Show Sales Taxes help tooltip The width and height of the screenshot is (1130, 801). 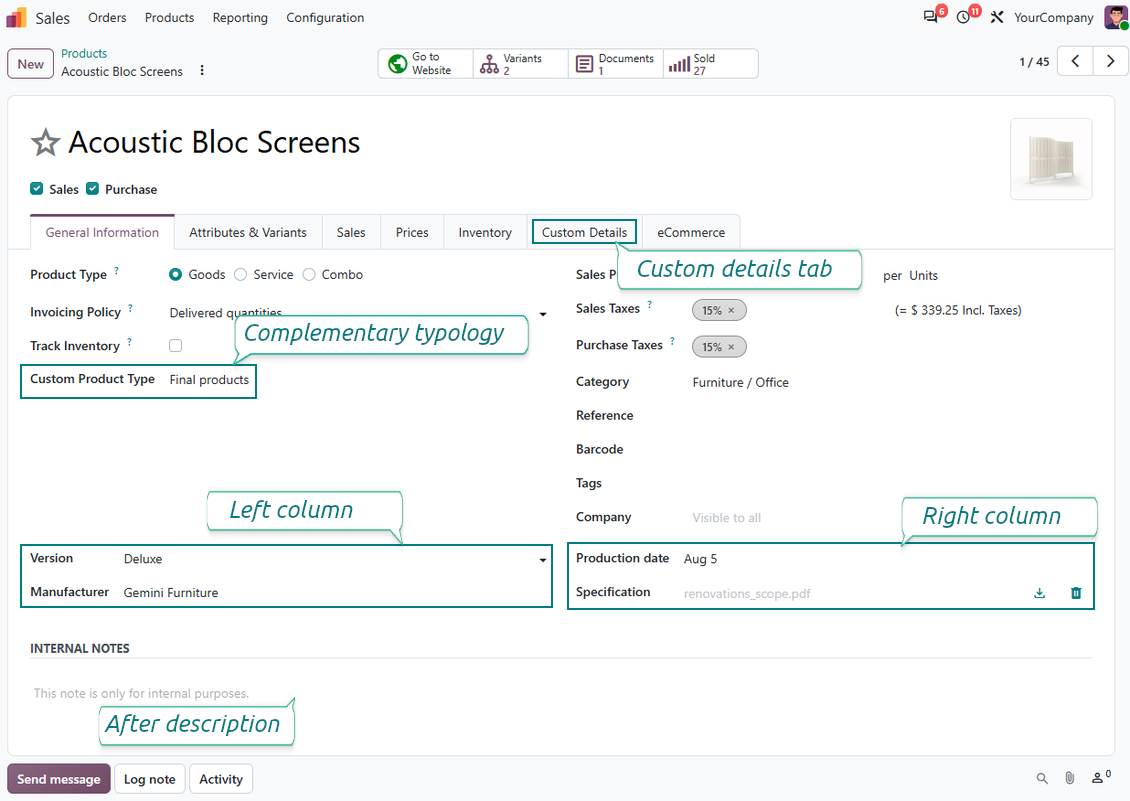pos(649,305)
